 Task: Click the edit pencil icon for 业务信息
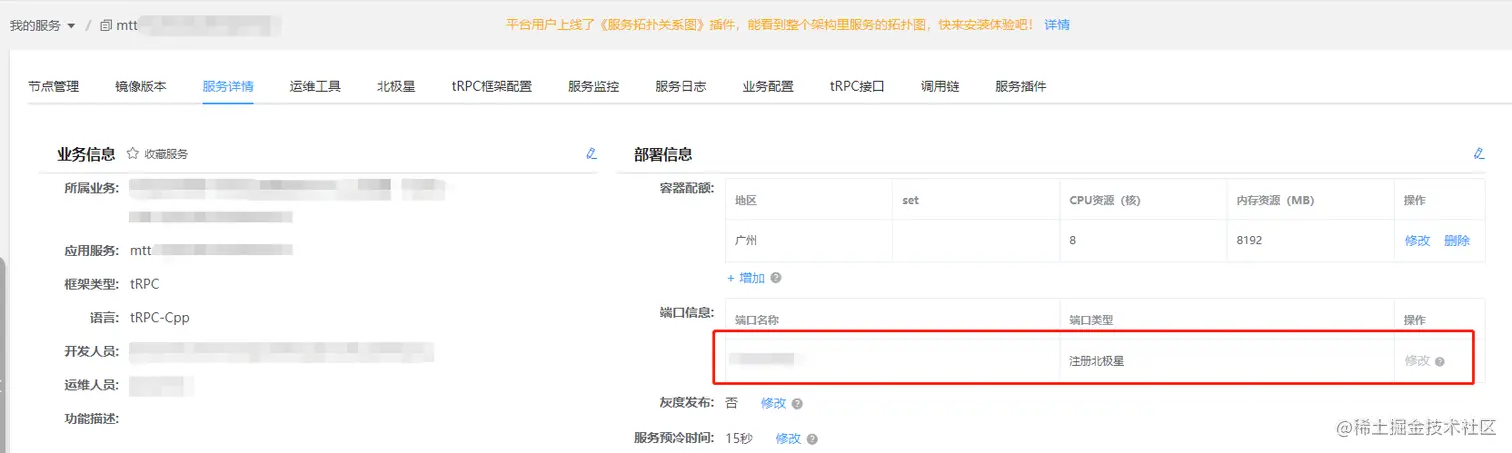tap(591, 154)
